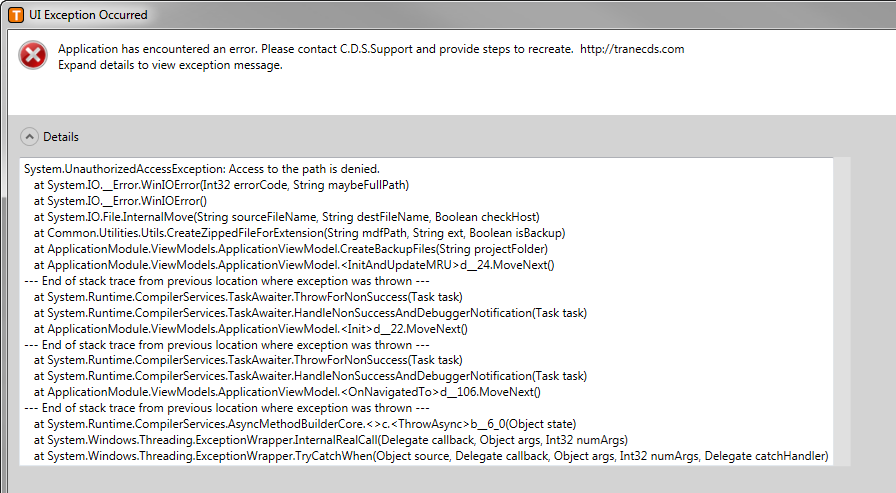Click the <Init>d__22.MoveNext stack line

250,329
